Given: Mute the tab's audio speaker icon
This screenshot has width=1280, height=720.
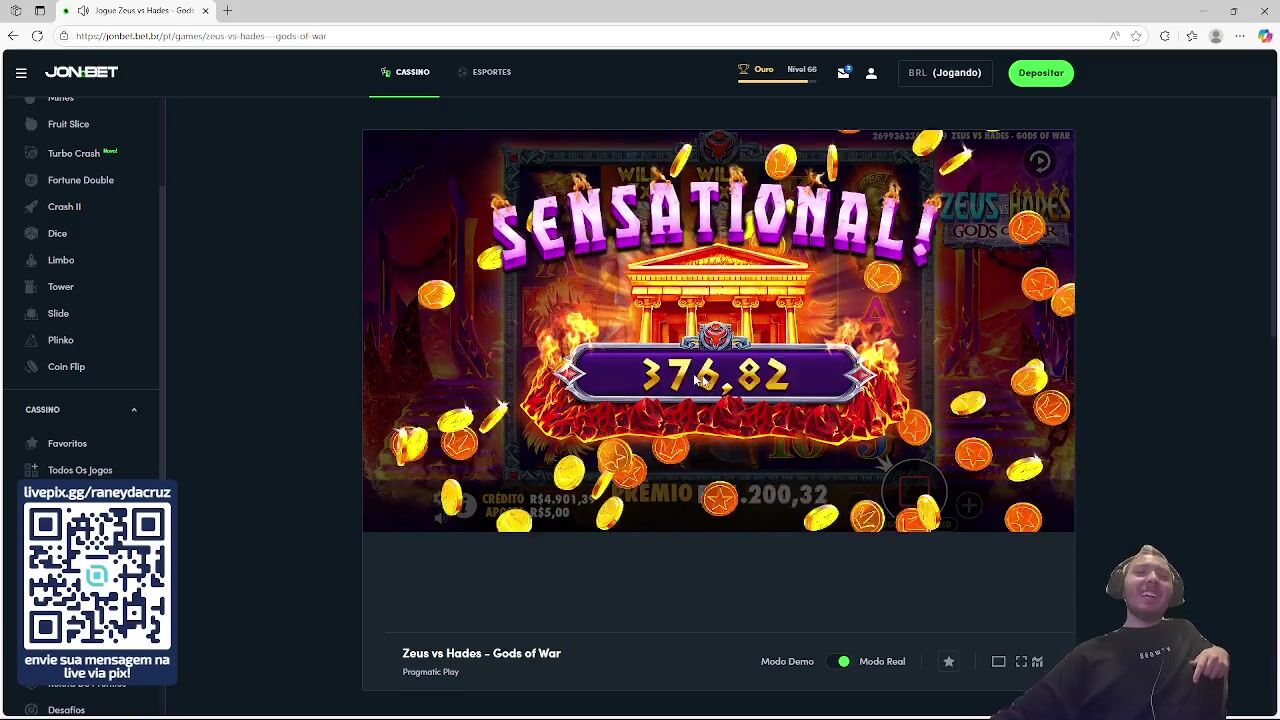Looking at the screenshot, I should pos(83,10).
